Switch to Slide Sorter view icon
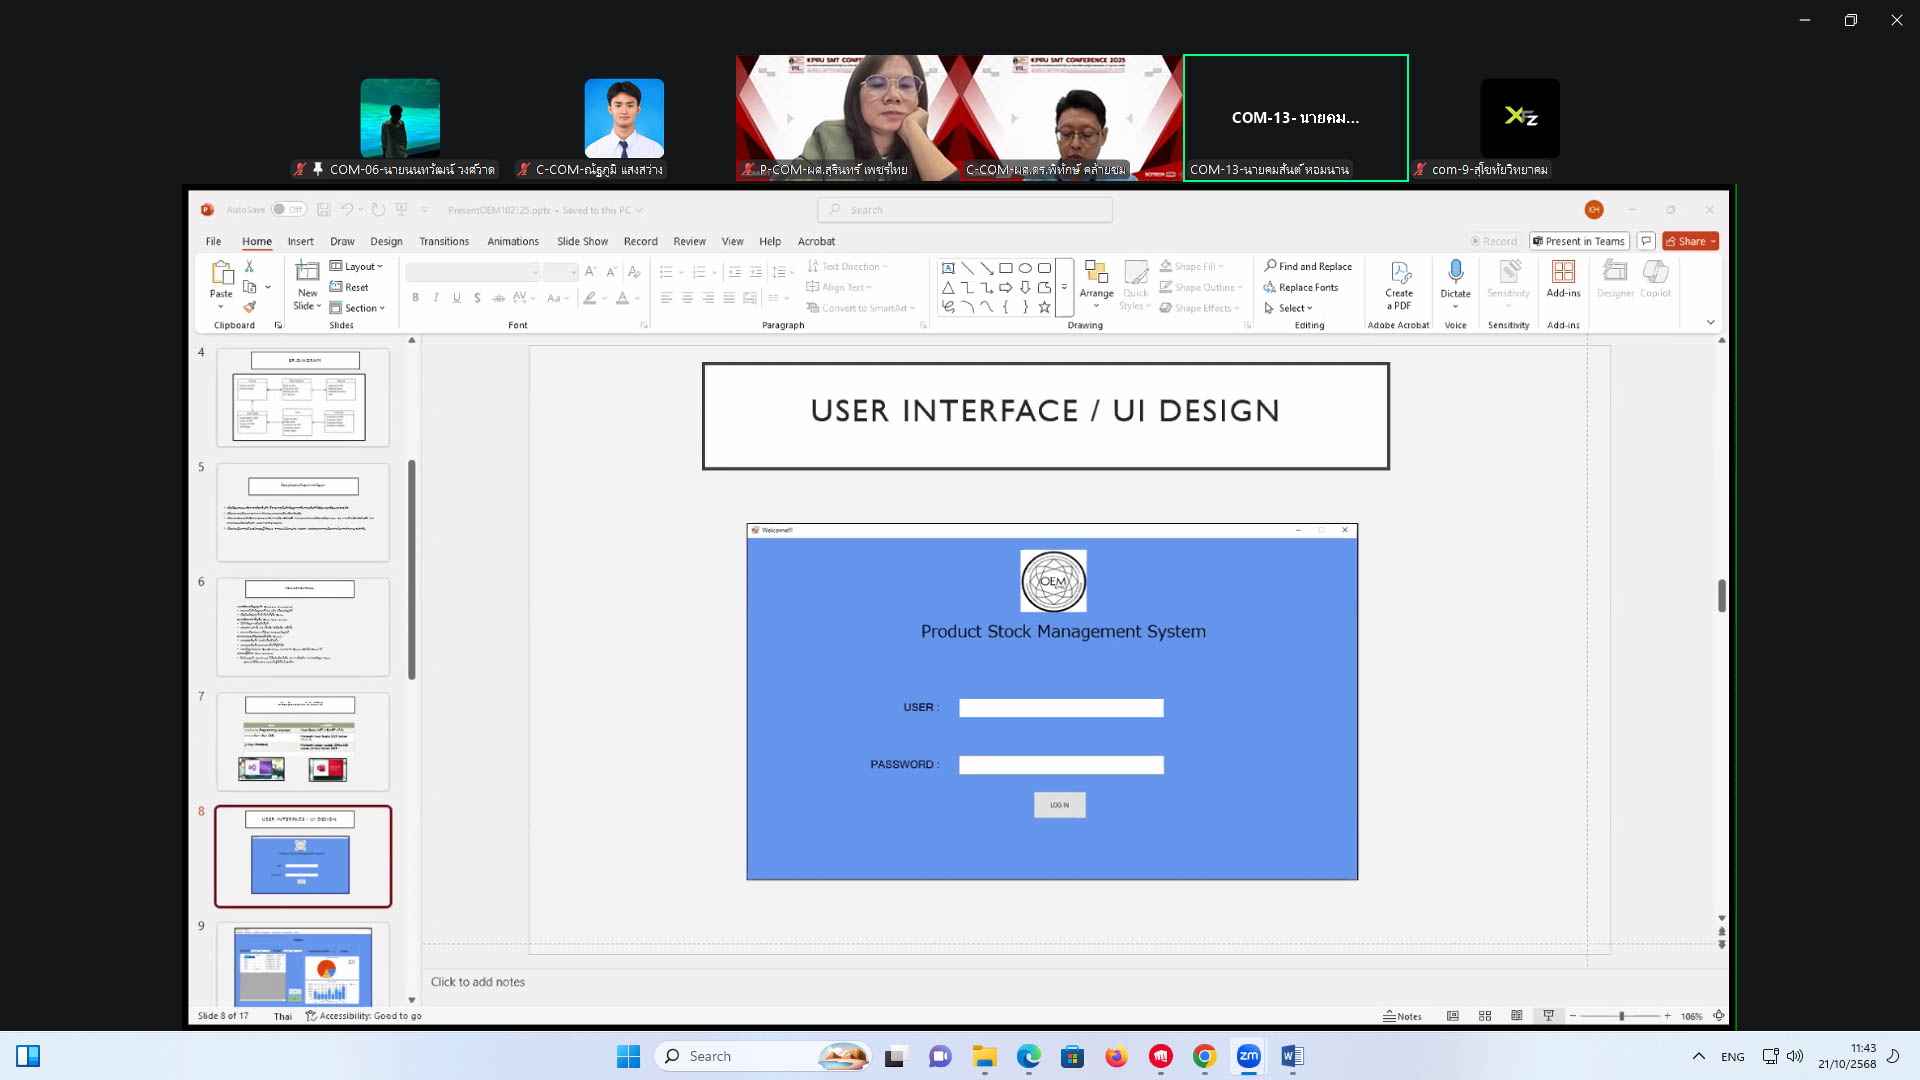The image size is (1920, 1080). click(x=1485, y=1016)
